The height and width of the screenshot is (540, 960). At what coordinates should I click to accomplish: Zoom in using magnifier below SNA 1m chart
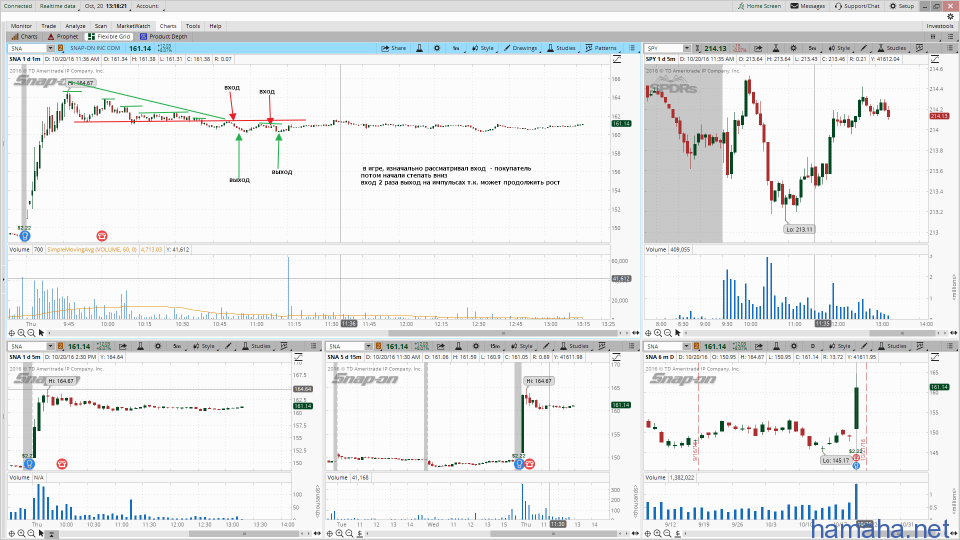(x=21, y=333)
